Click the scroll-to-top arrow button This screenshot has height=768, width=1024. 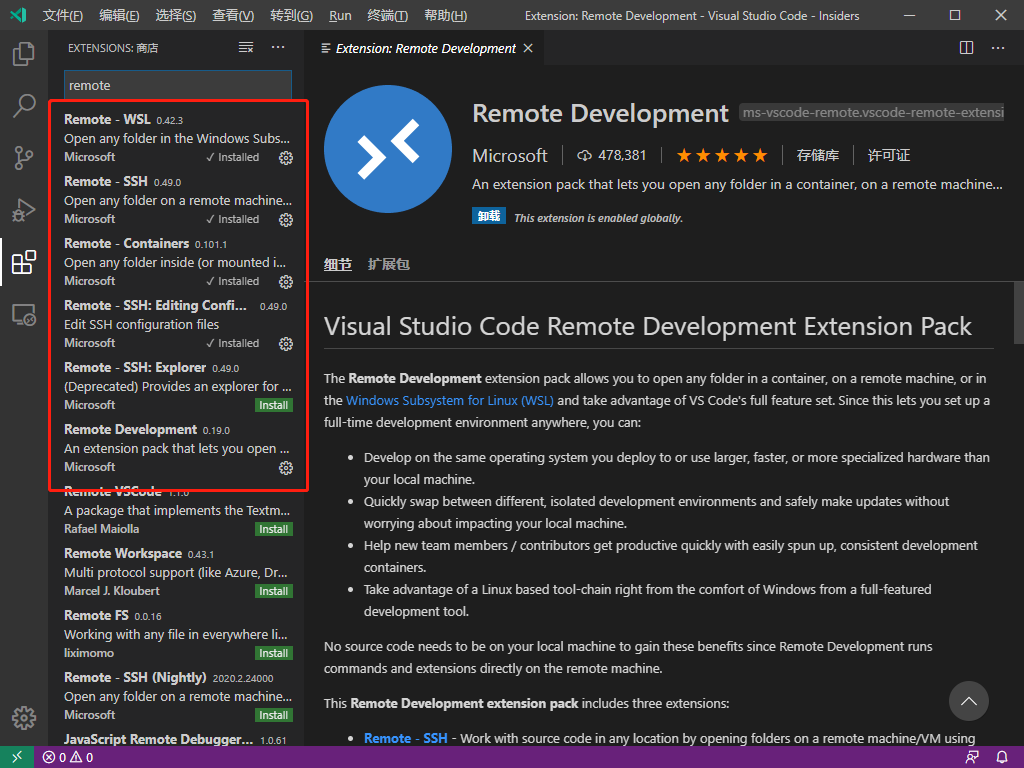tap(968, 701)
